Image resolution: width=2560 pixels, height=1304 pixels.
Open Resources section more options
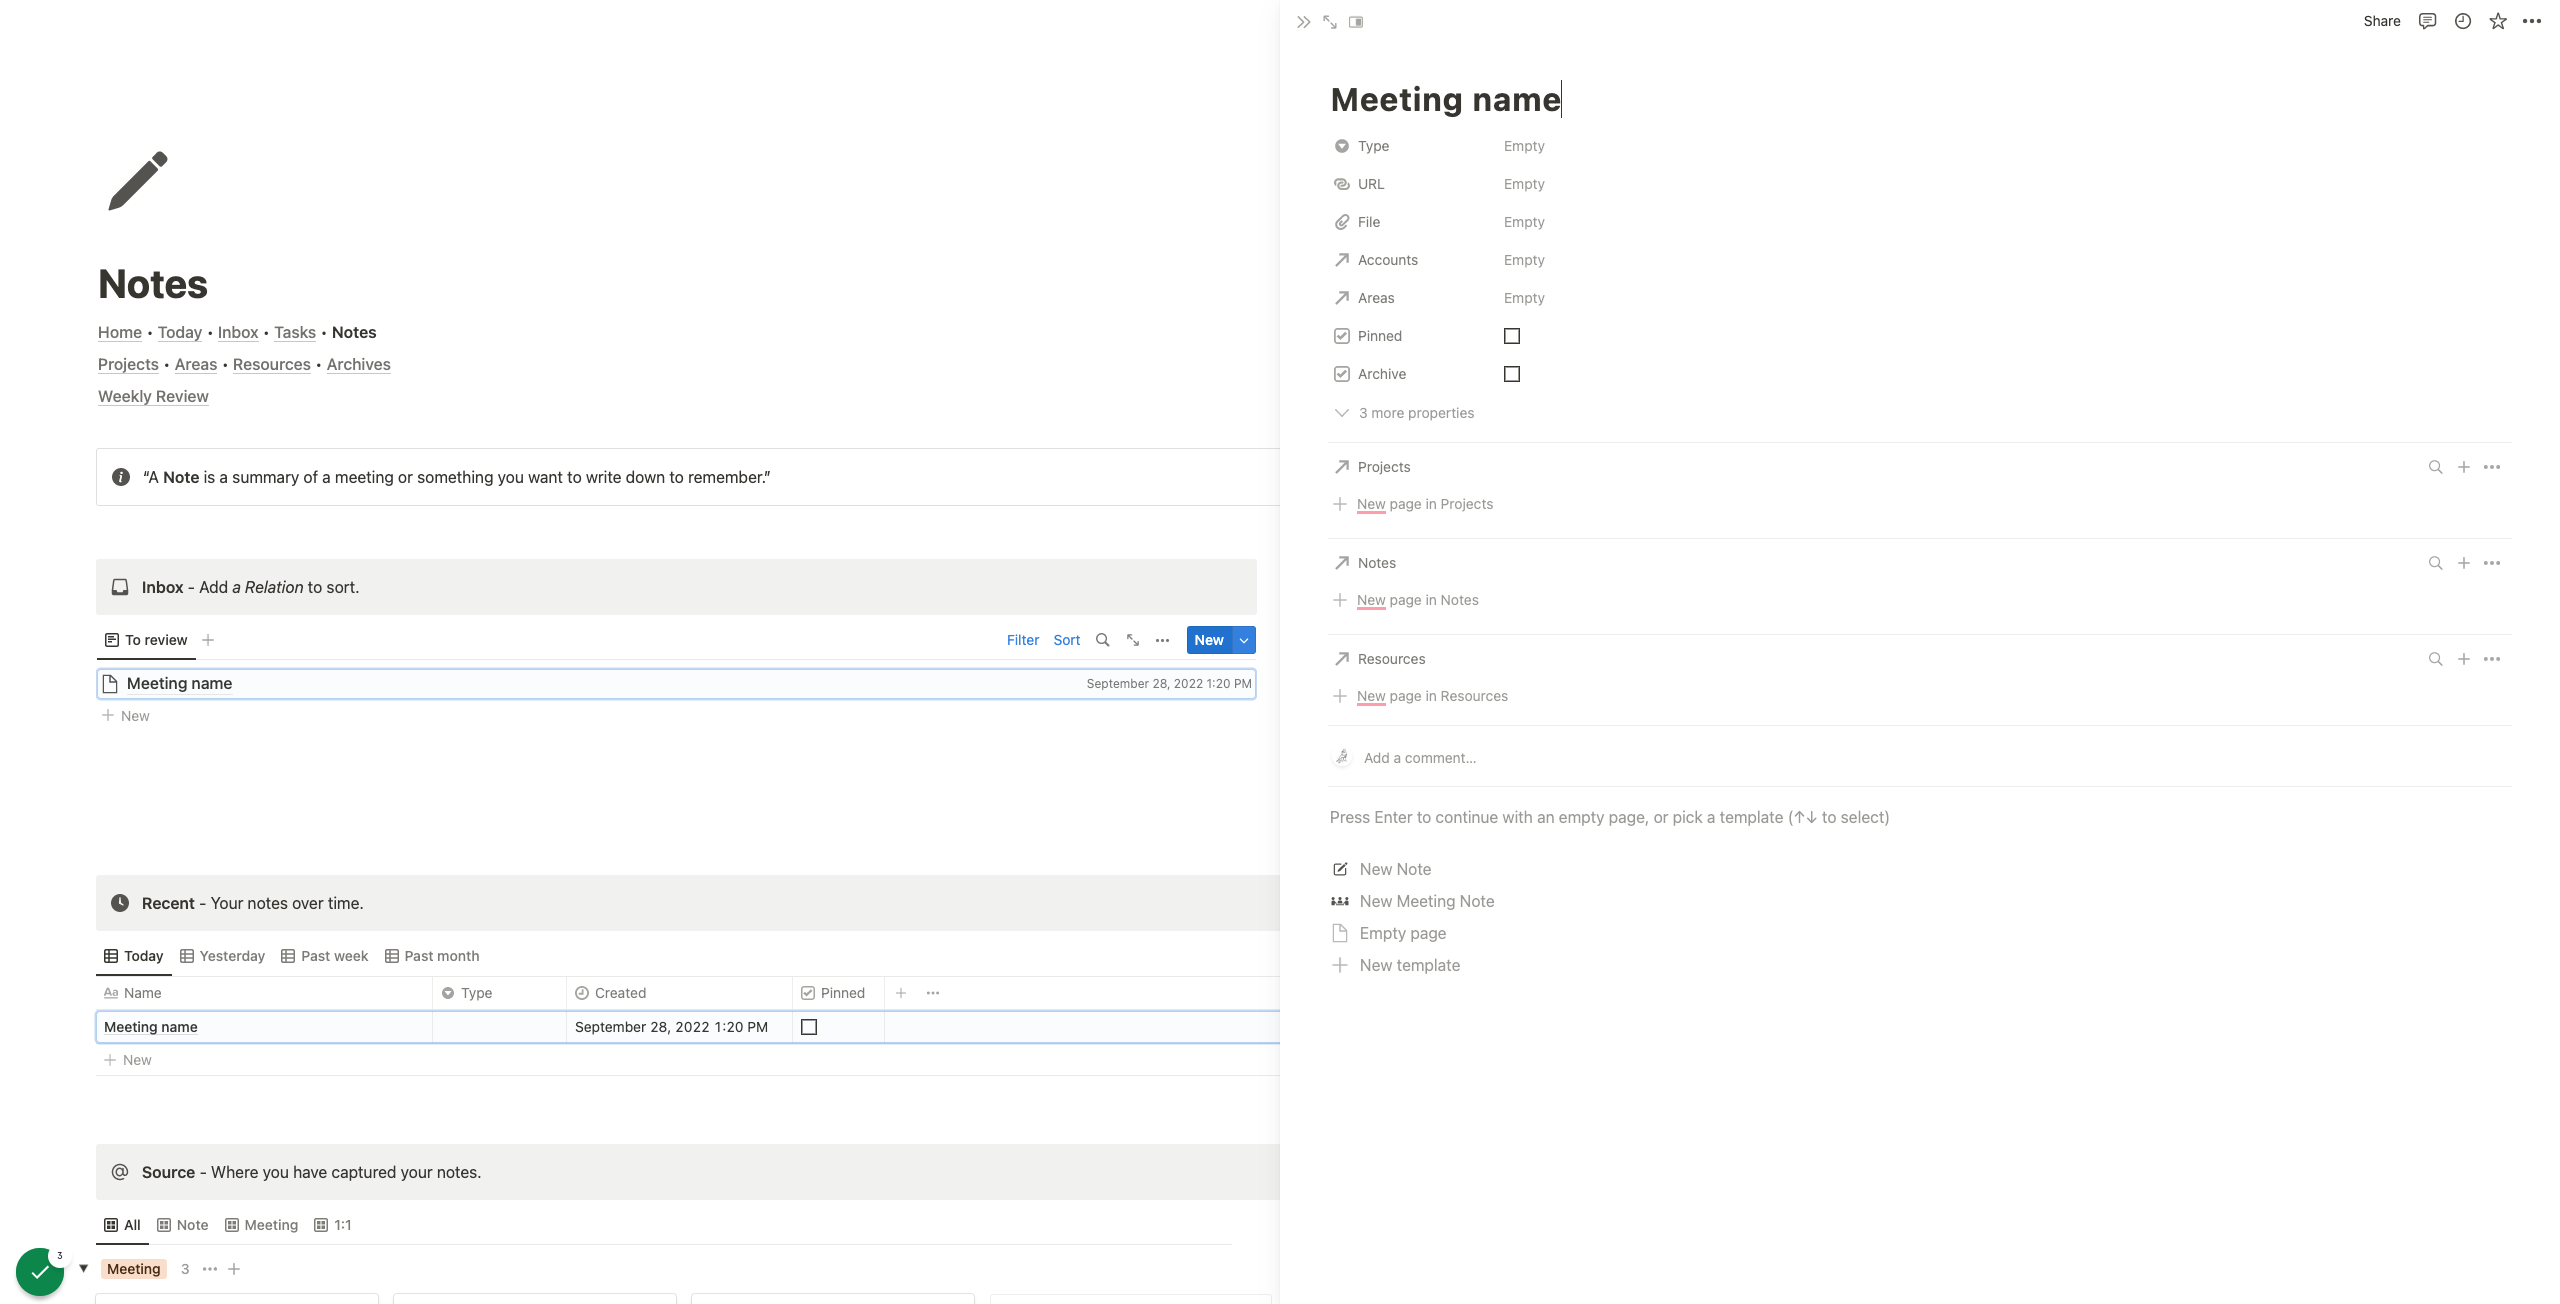pyautogui.click(x=2492, y=659)
